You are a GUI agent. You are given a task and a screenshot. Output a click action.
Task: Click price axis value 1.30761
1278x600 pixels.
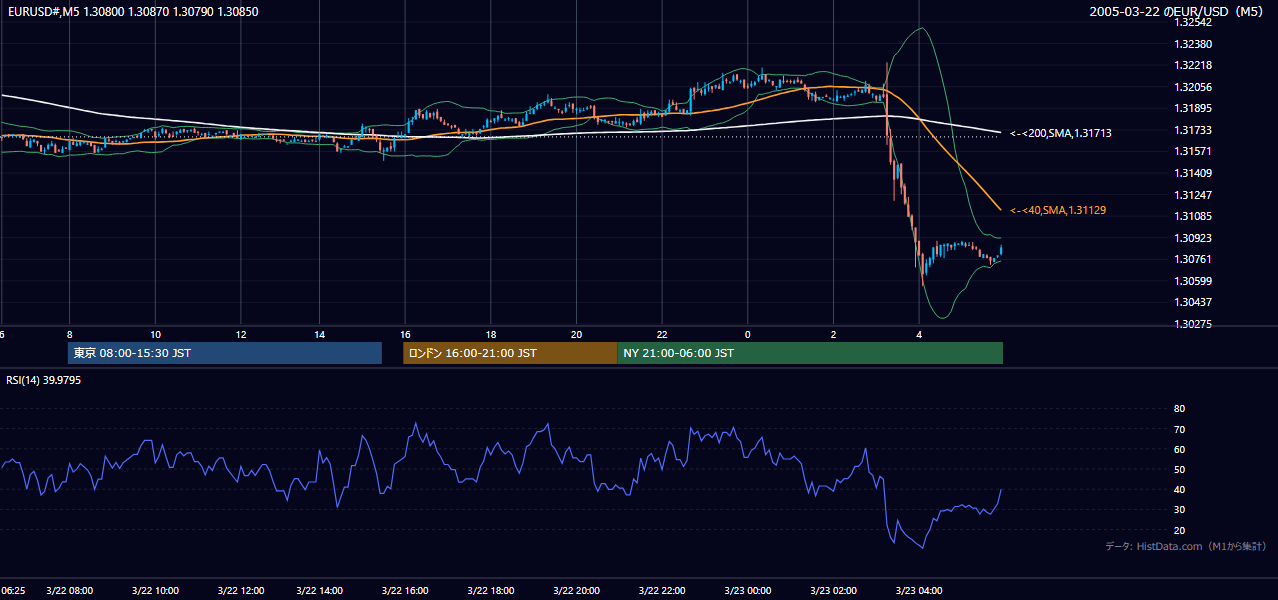(1193, 259)
